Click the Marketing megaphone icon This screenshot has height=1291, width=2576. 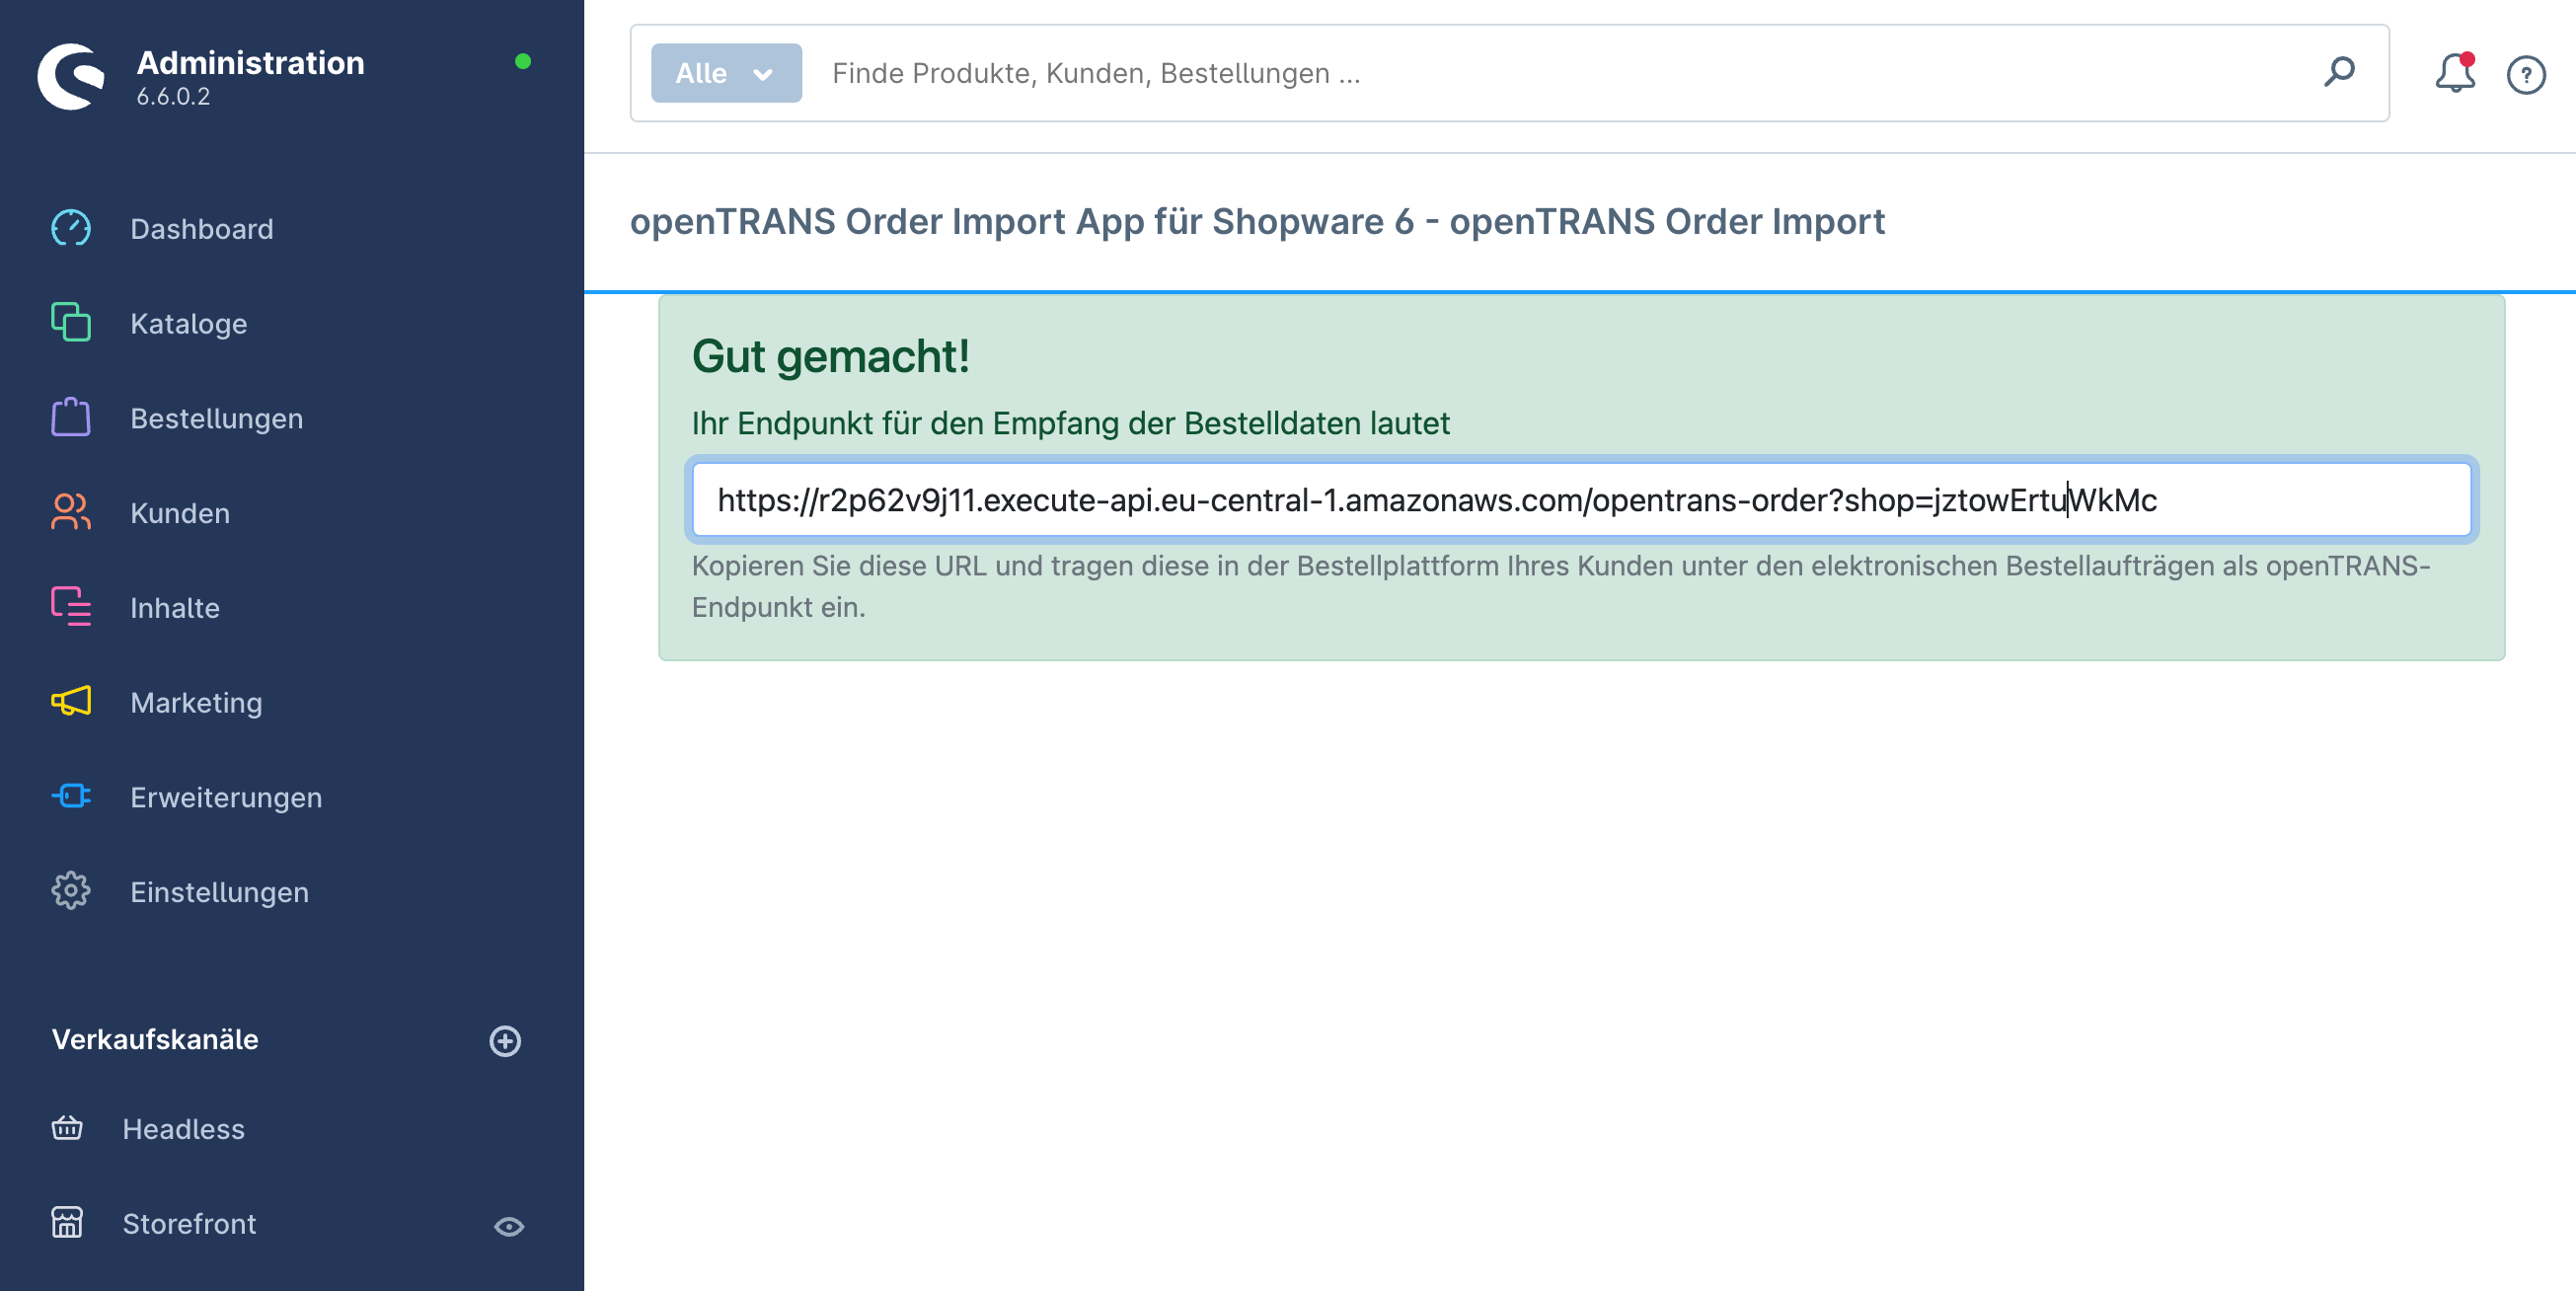click(71, 701)
